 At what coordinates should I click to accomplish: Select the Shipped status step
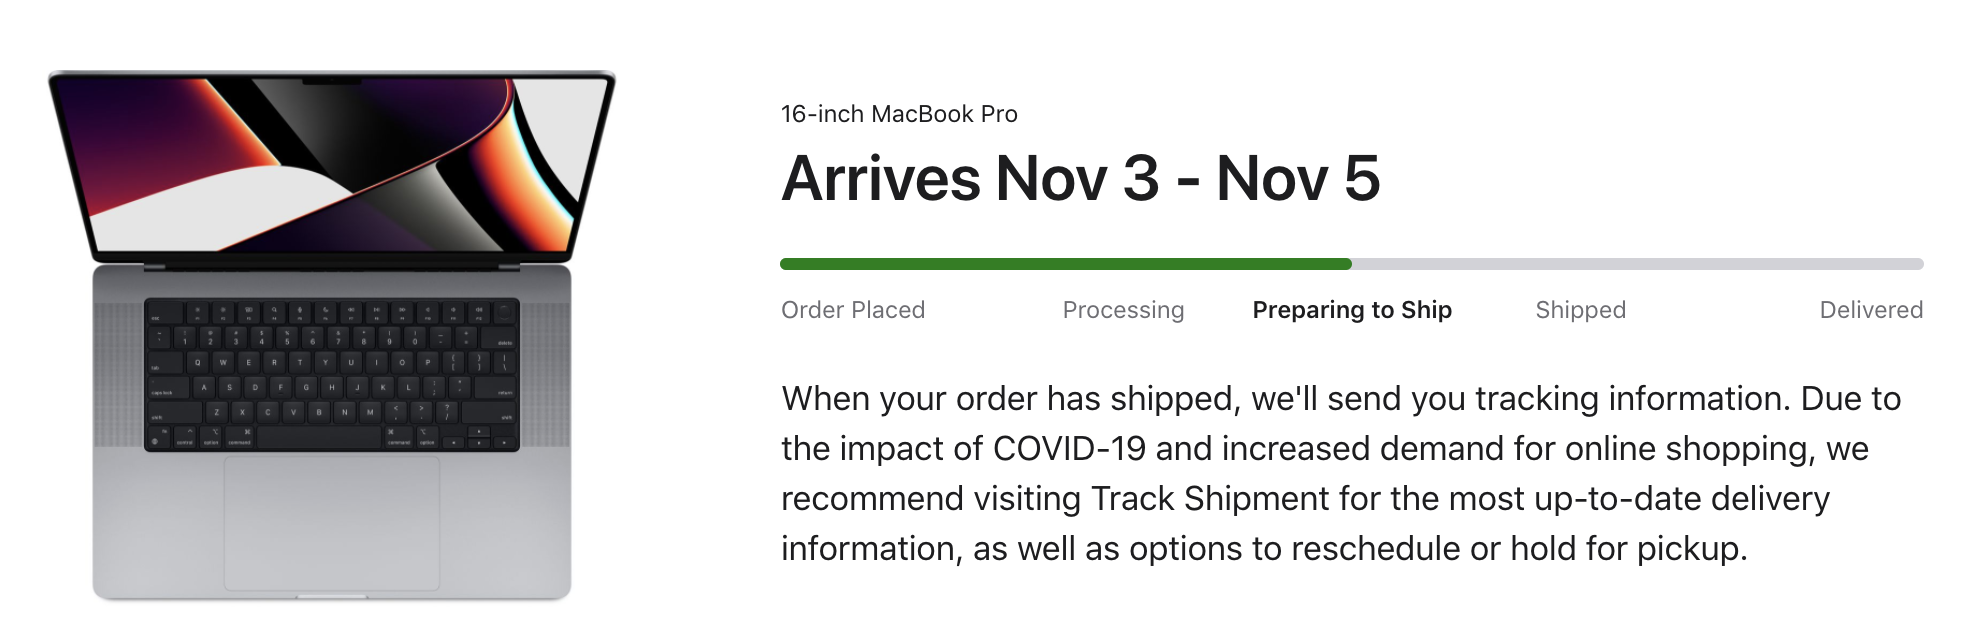(x=1580, y=310)
